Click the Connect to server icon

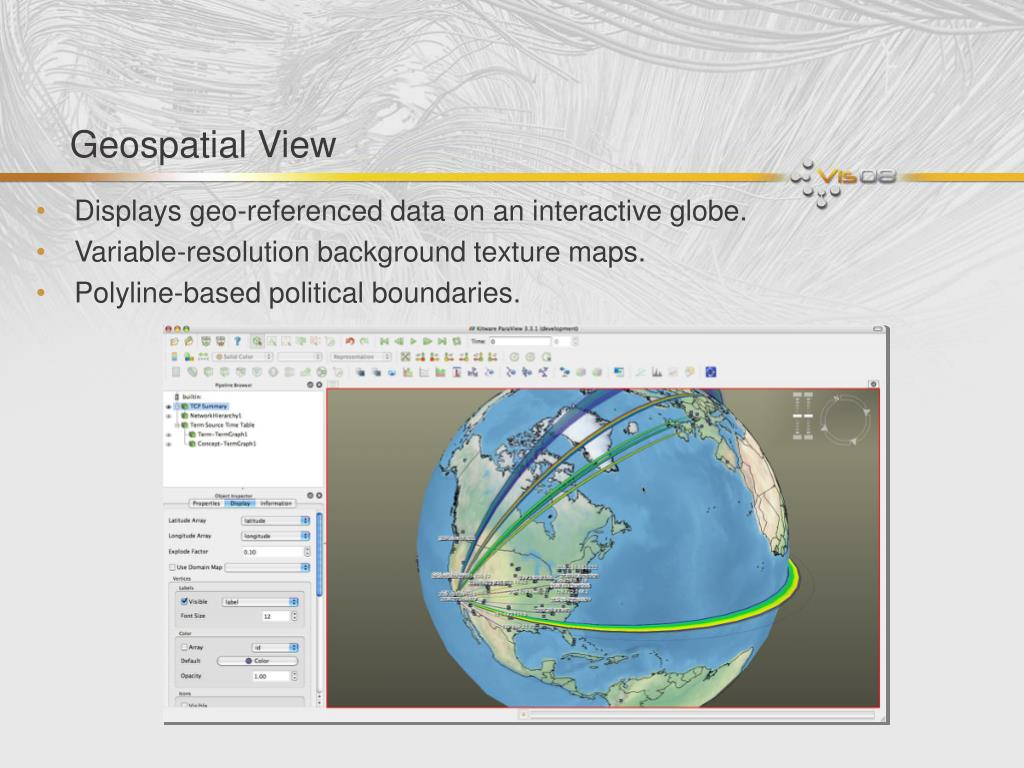pos(206,342)
